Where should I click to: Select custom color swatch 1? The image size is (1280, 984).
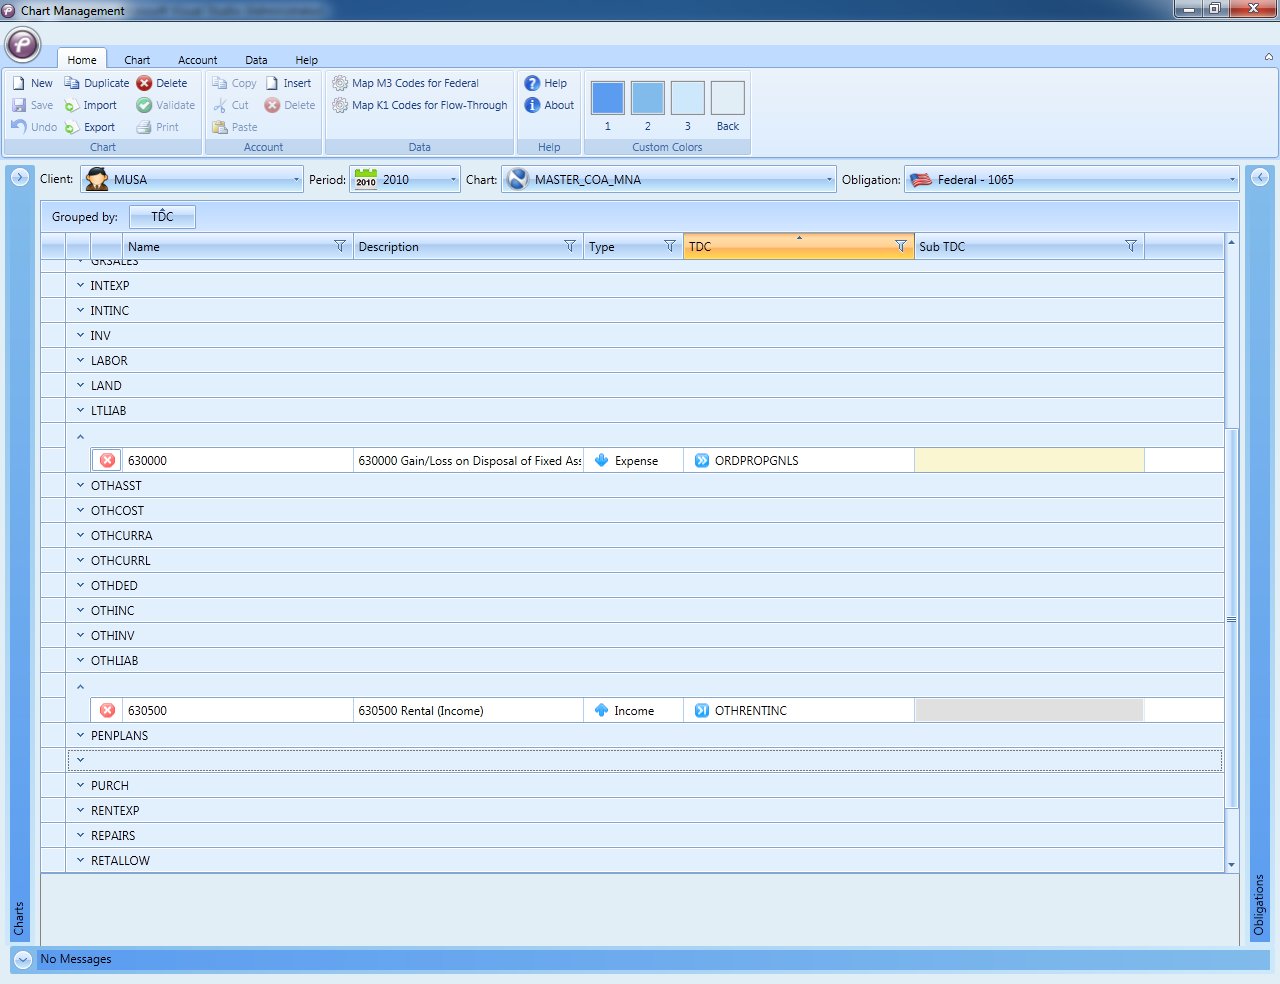608,98
